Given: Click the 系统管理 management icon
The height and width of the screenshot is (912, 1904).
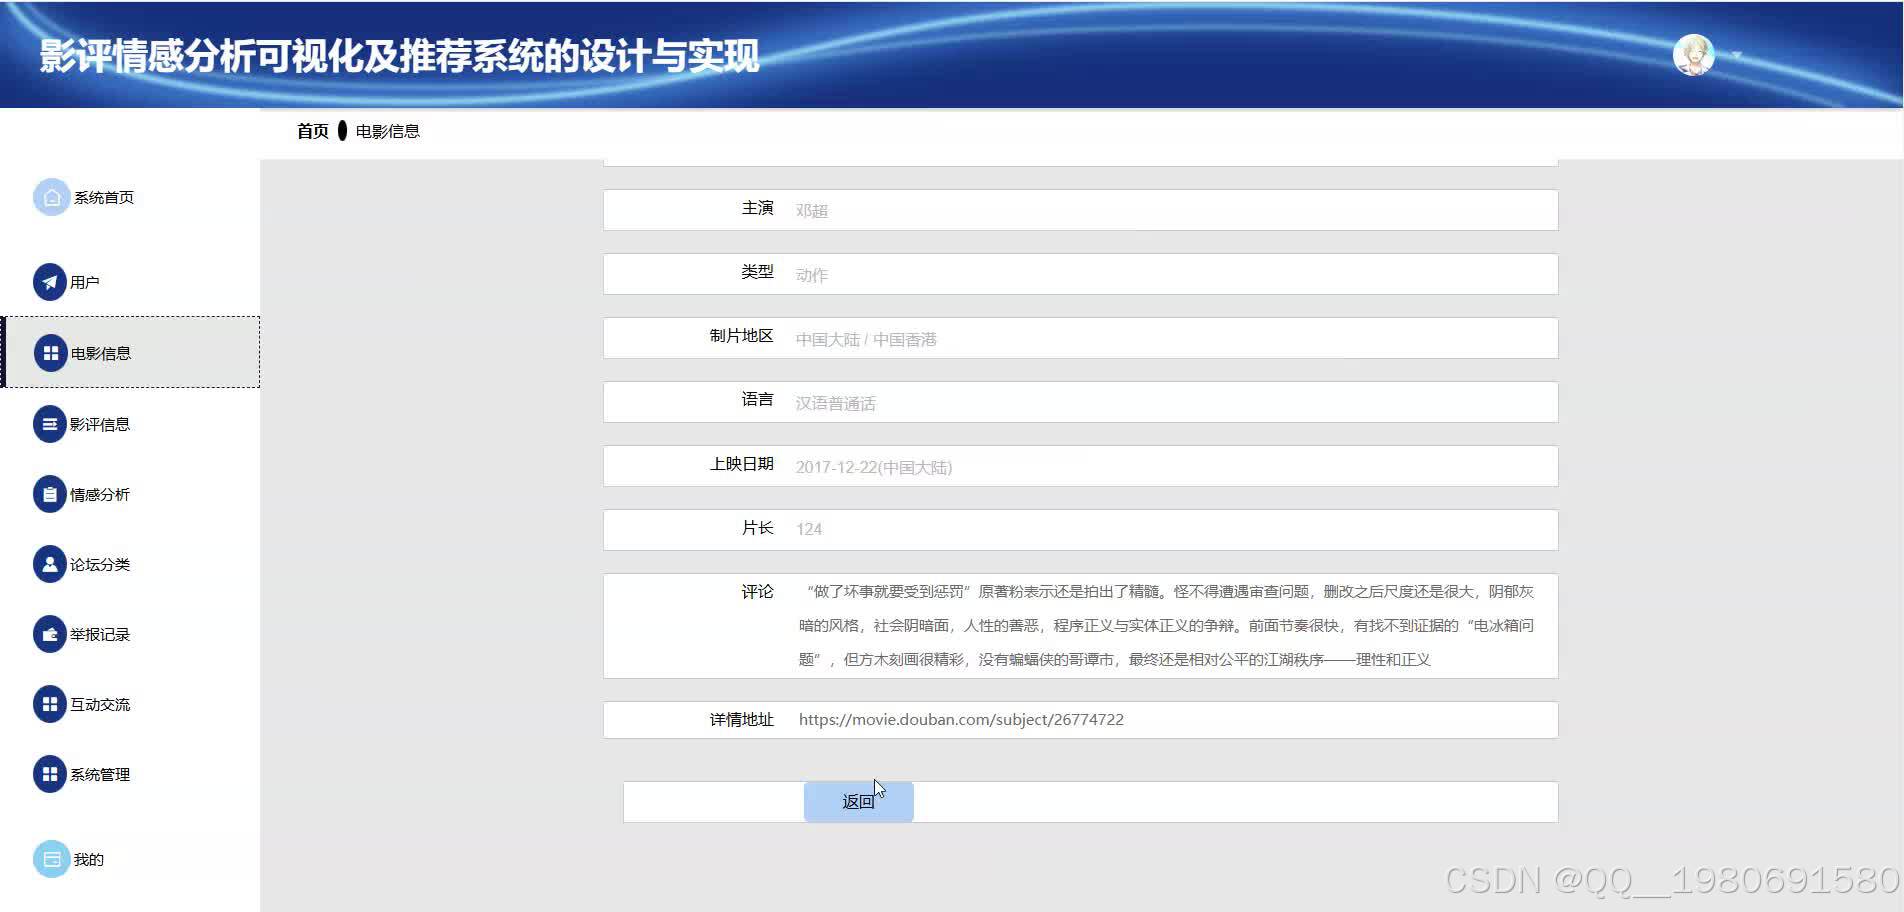Looking at the screenshot, I should tap(51, 773).
